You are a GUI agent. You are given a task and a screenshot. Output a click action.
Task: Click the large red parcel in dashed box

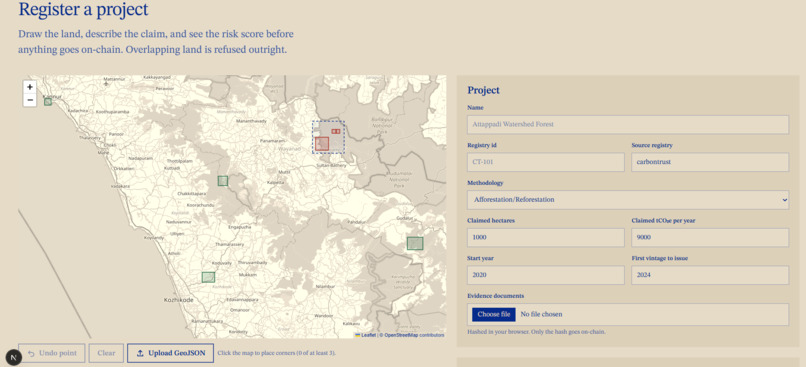322,143
